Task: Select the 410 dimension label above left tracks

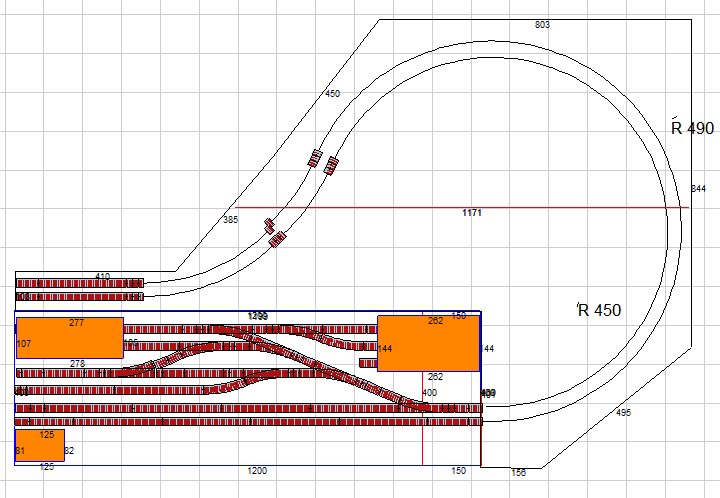Action: (x=102, y=276)
